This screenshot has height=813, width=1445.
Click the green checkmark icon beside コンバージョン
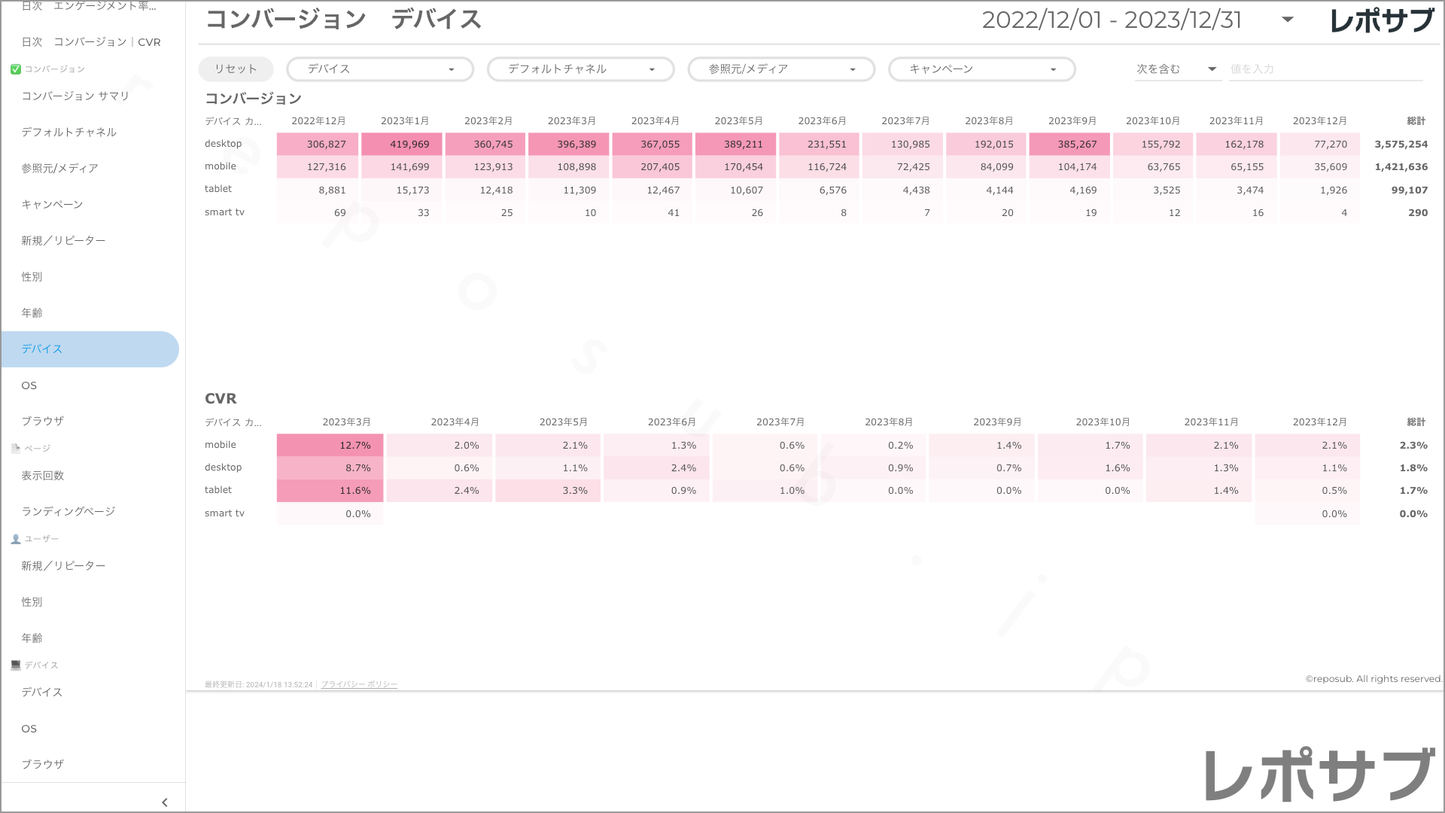click(15, 69)
